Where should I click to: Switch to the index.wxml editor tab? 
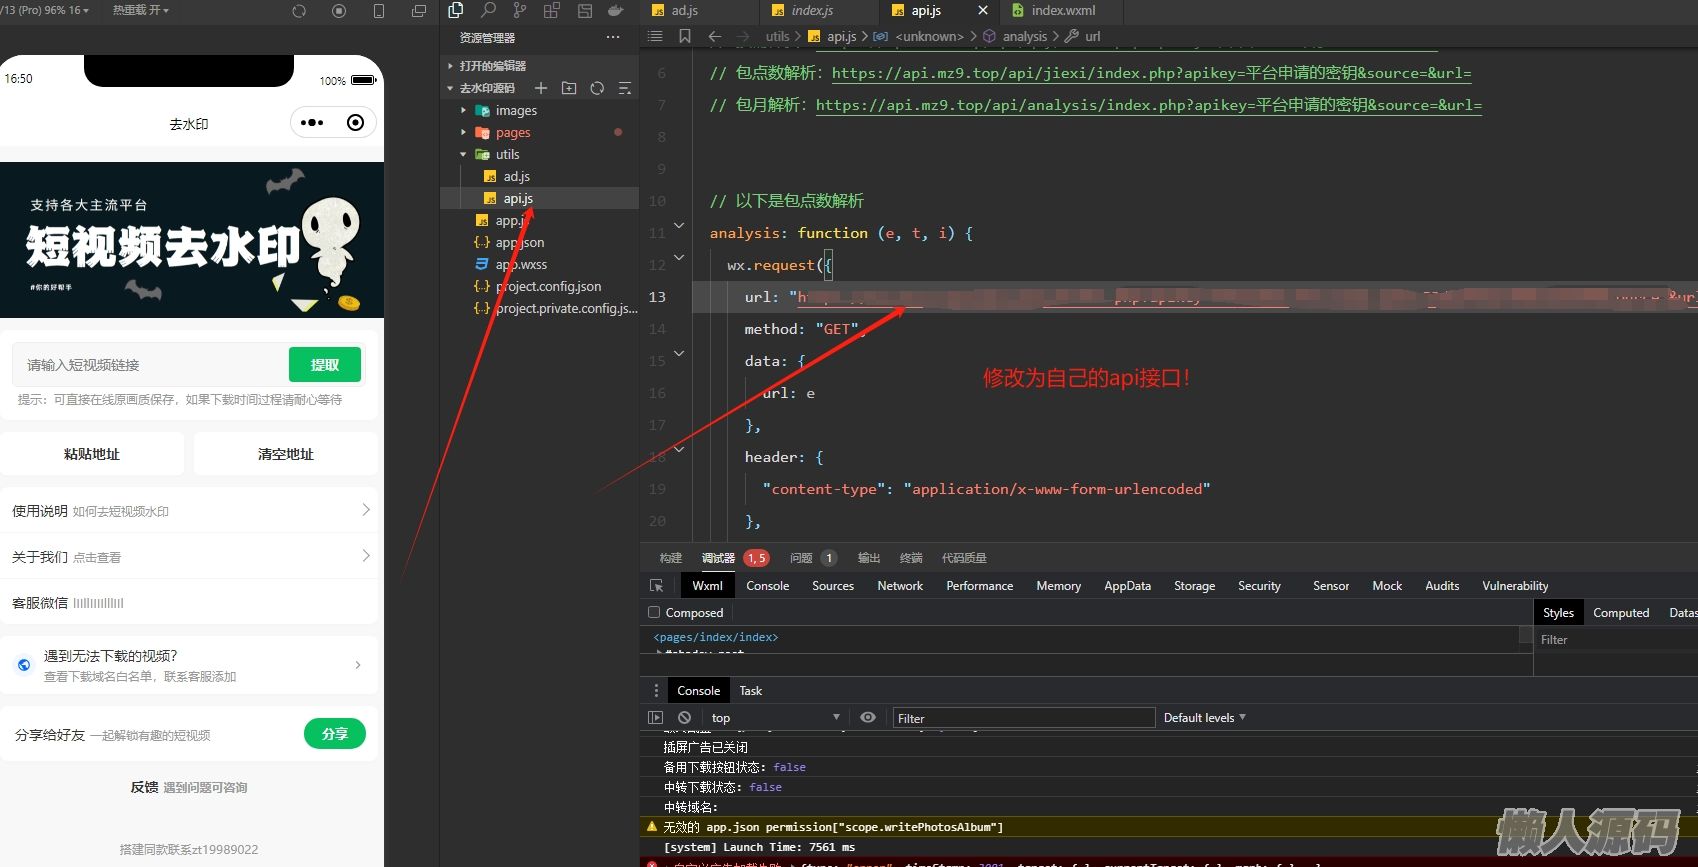coord(1062,11)
